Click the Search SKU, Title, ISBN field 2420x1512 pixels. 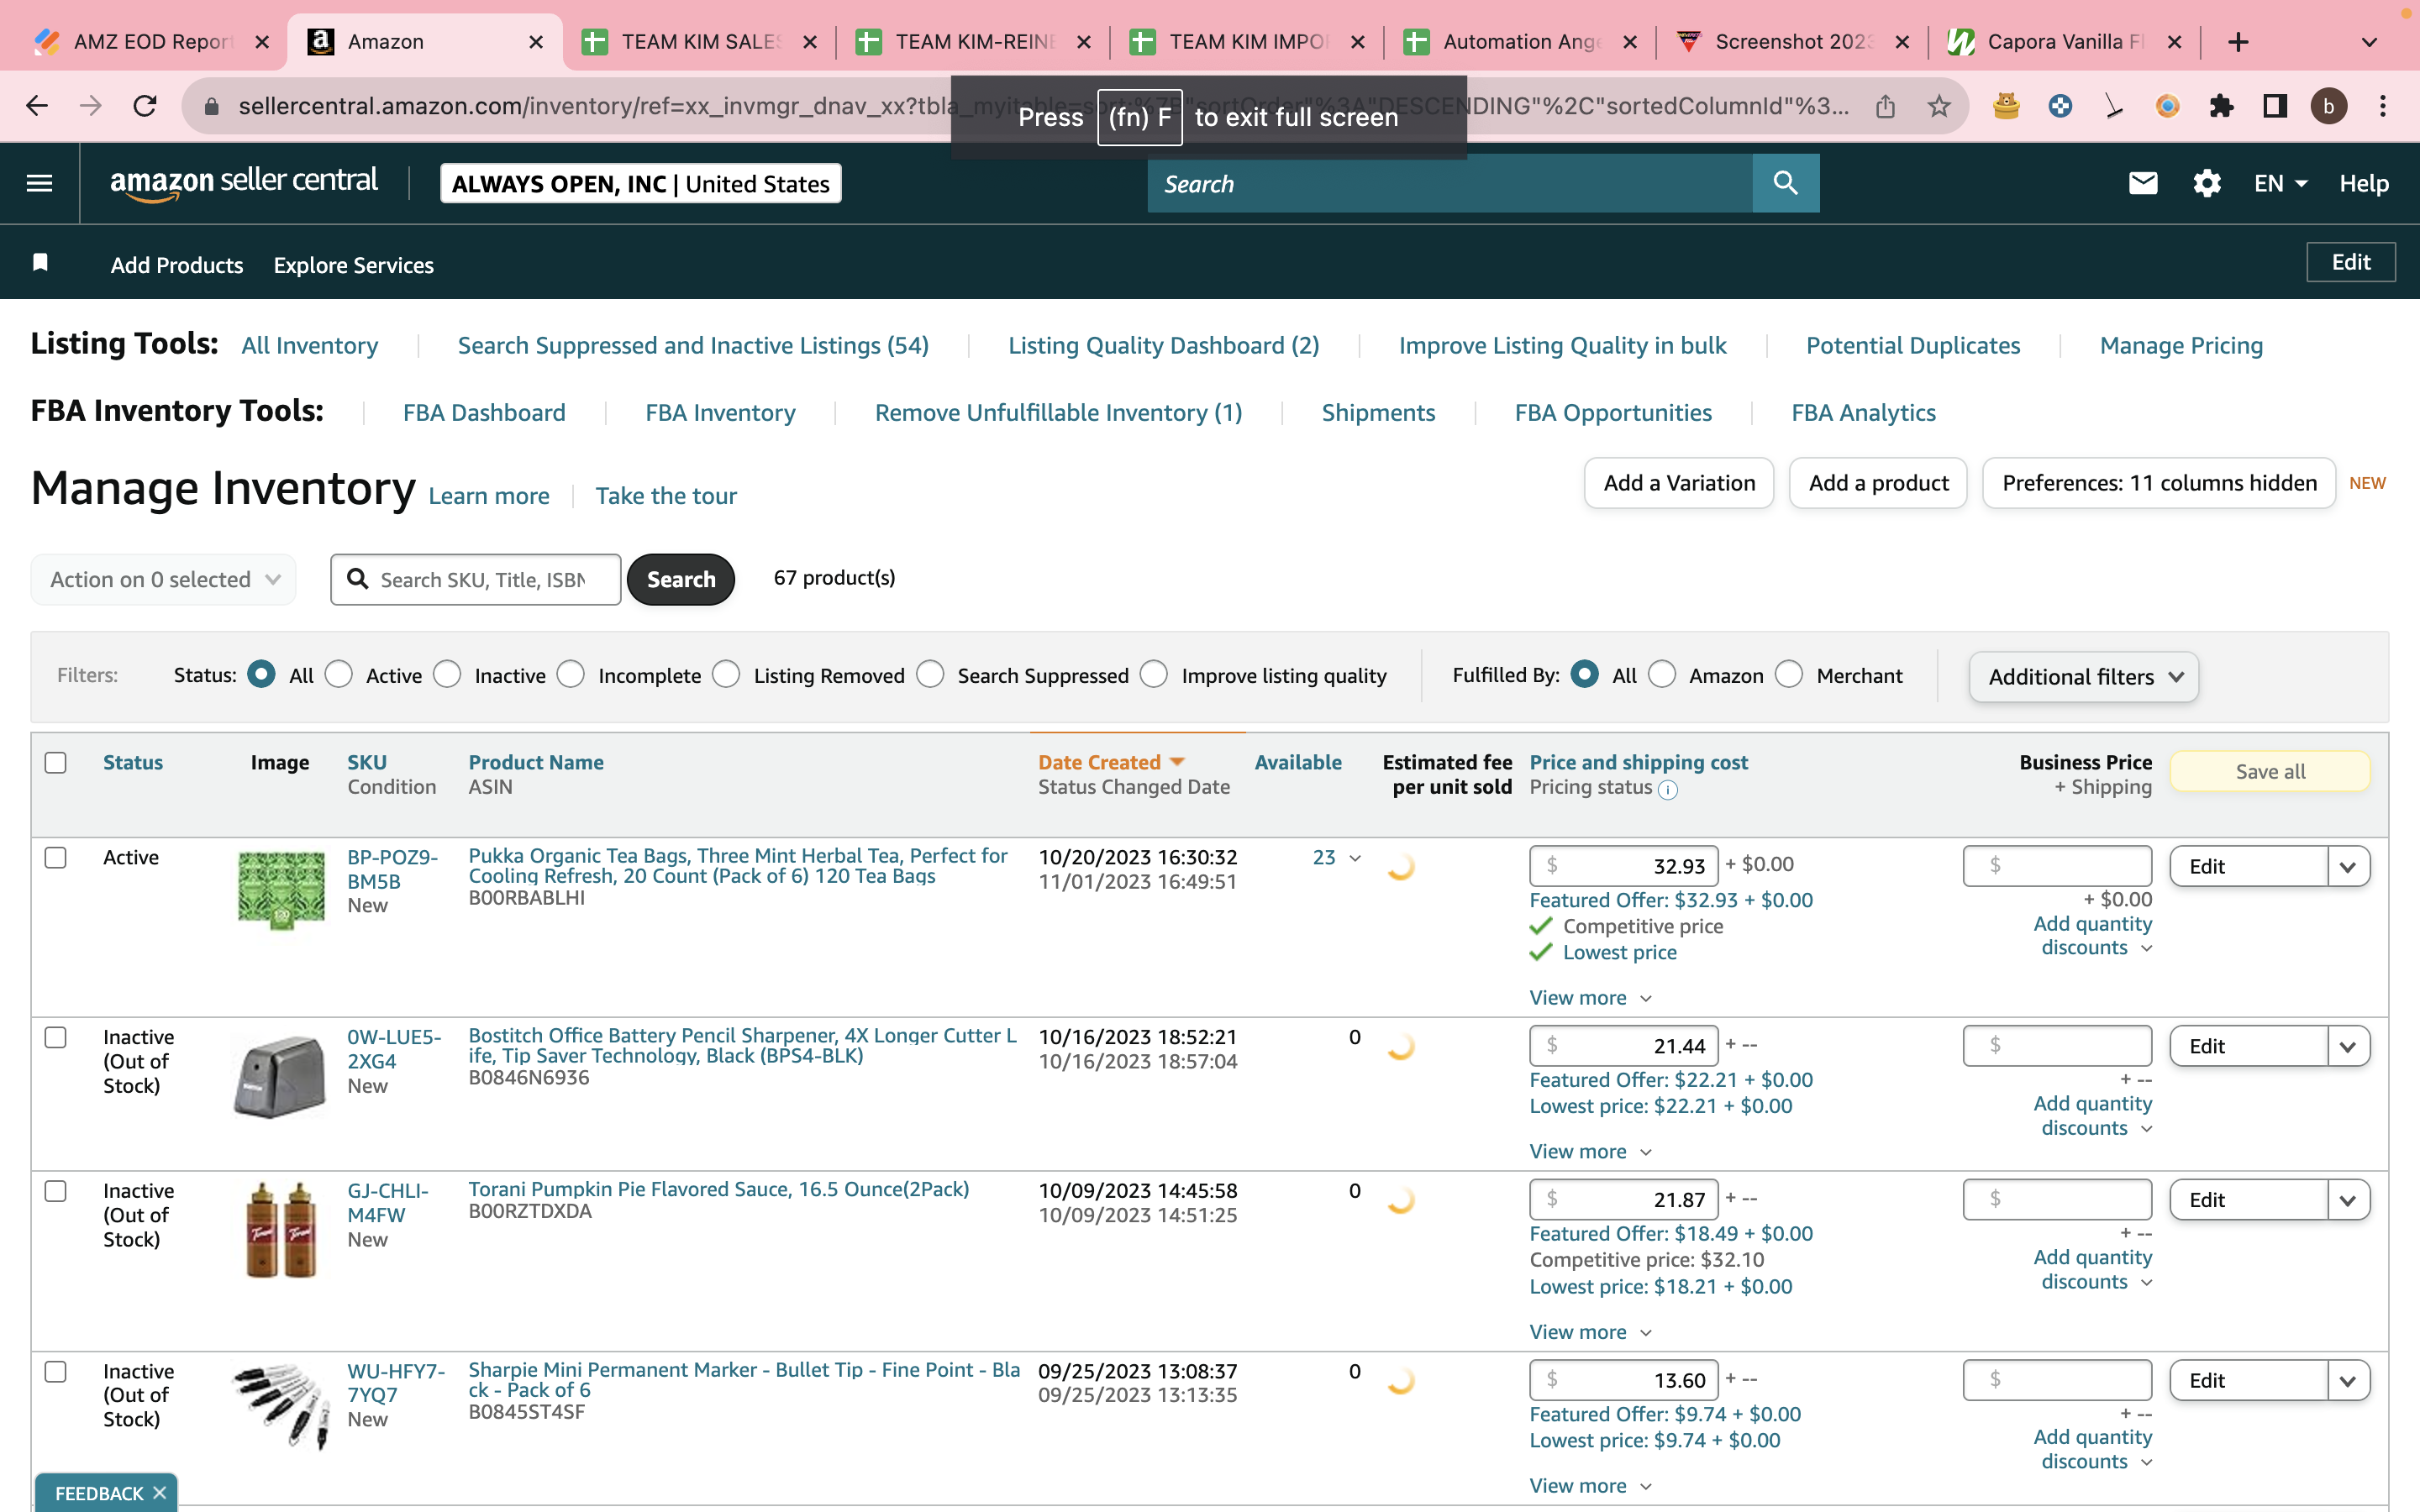pyautogui.click(x=476, y=579)
